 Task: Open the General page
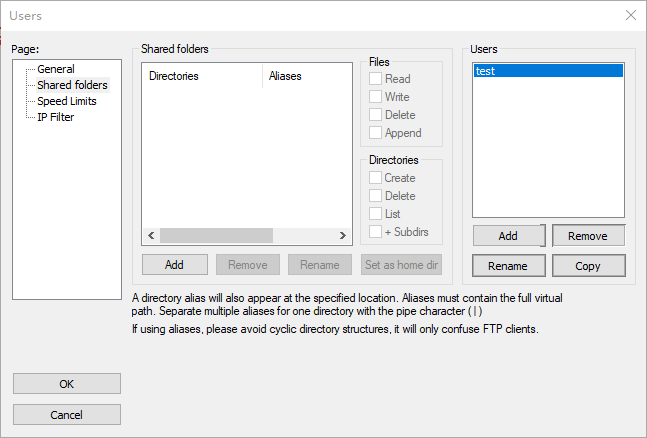coord(56,69)
